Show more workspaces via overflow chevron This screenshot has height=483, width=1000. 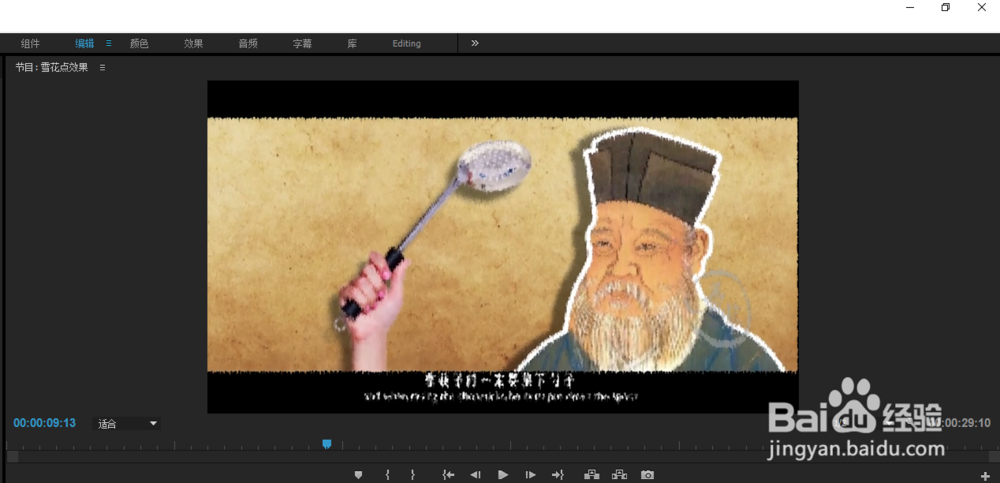click(x=474, y=43)
